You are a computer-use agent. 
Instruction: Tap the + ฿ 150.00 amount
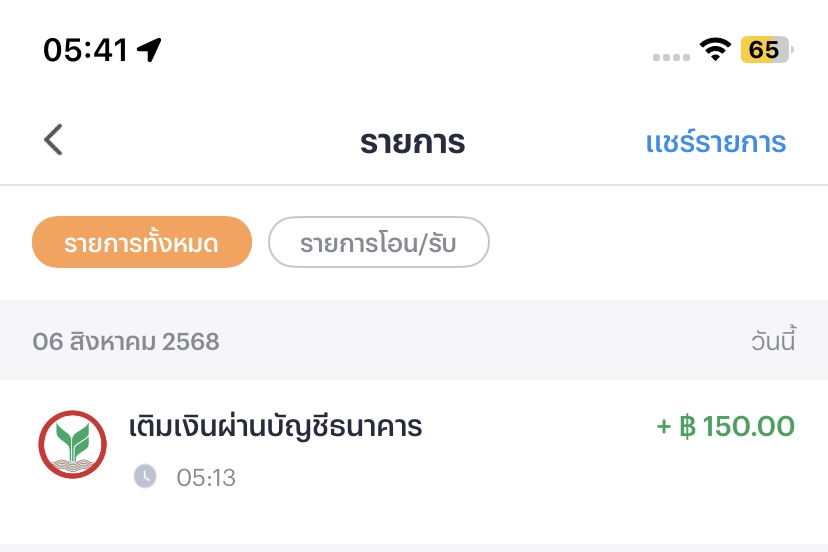click(x=726, y=426)
